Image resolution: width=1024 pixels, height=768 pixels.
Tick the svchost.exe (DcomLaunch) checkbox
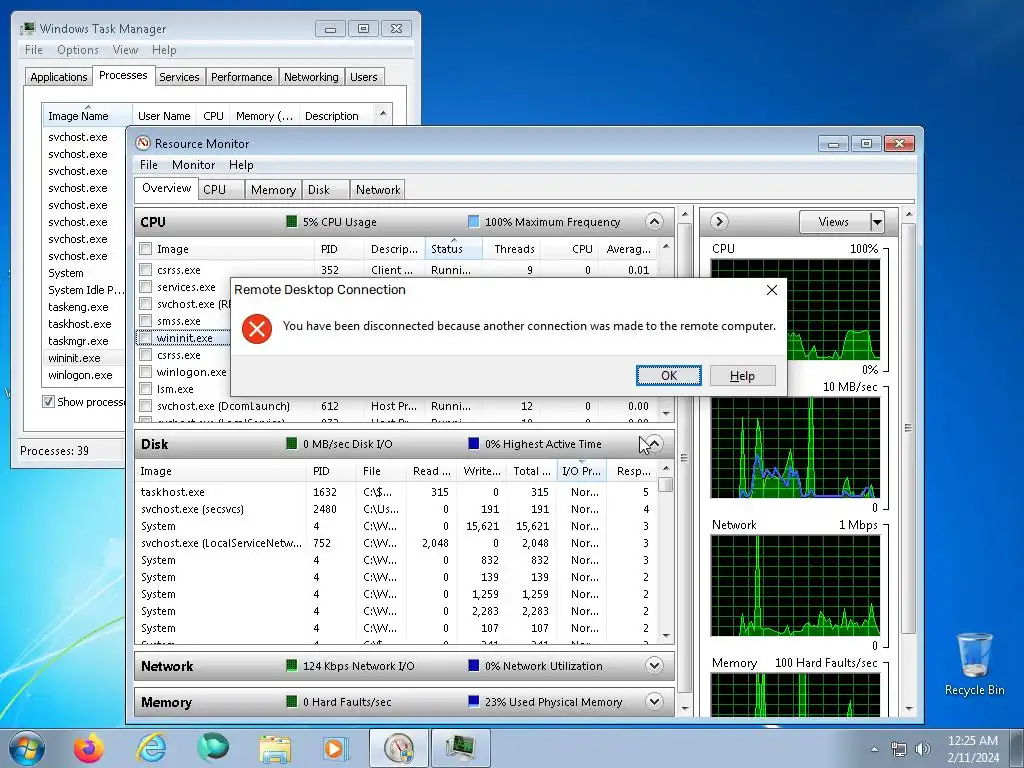pyautogui.click(x=146, y=406)
